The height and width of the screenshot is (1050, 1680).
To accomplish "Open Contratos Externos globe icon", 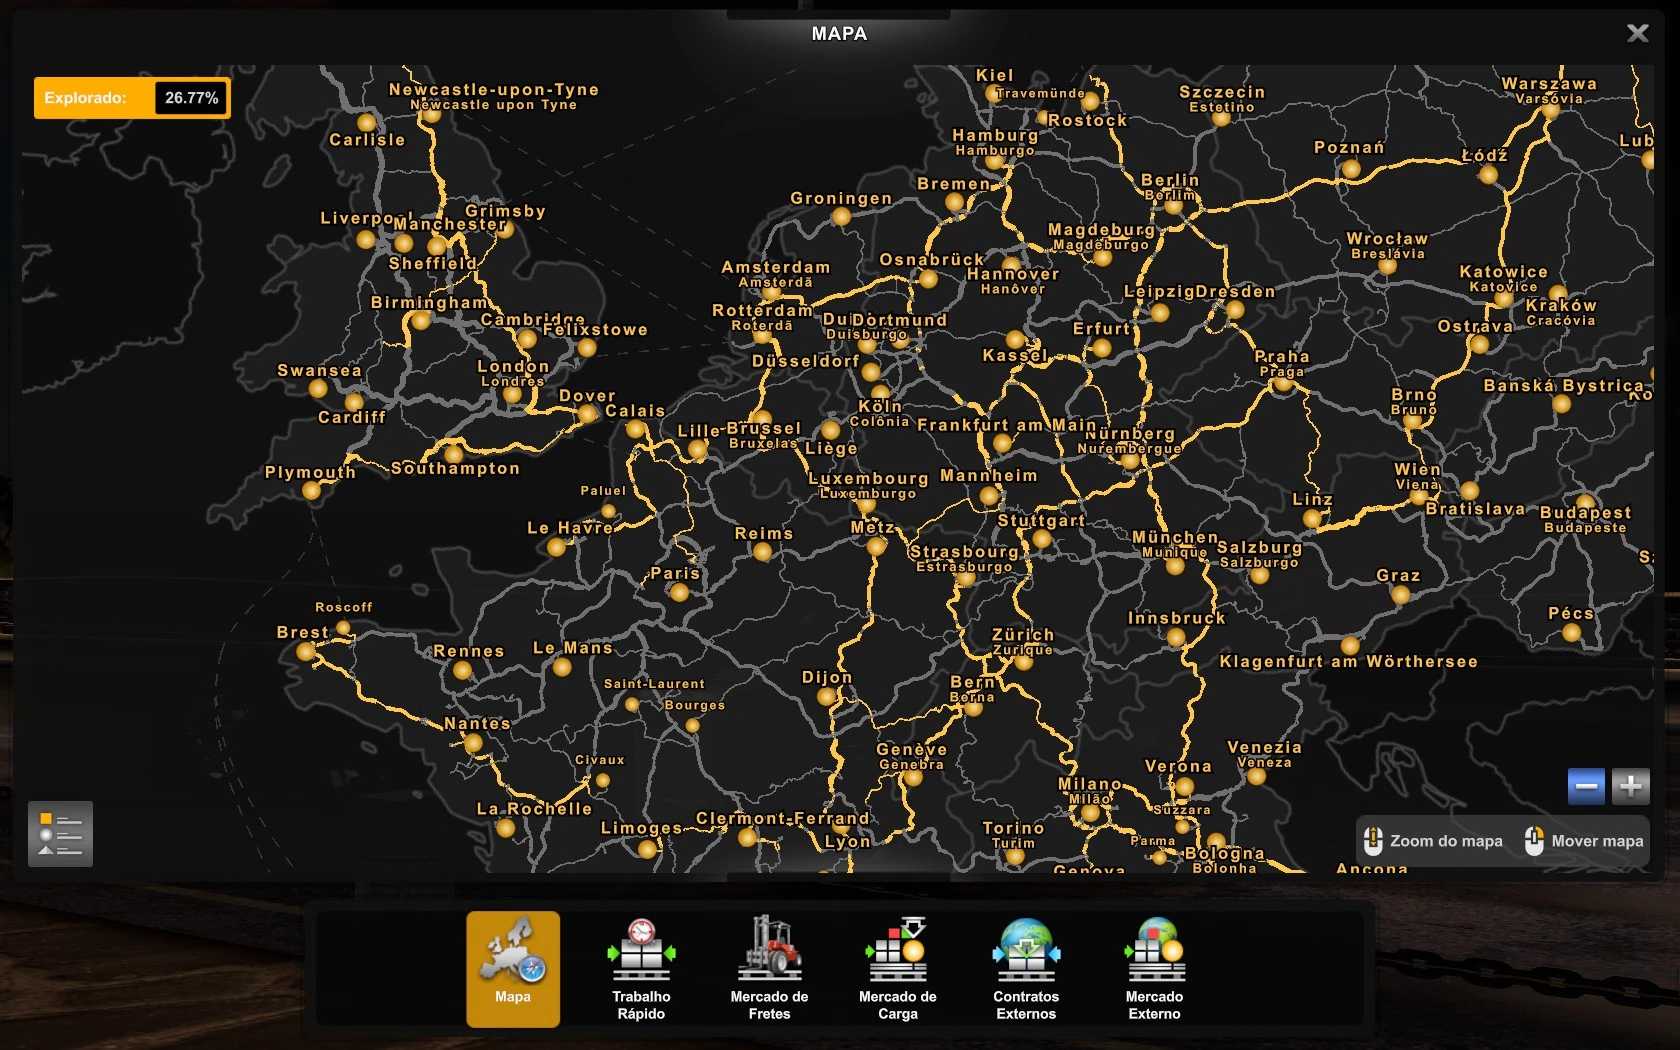I will pos(1025,967).
